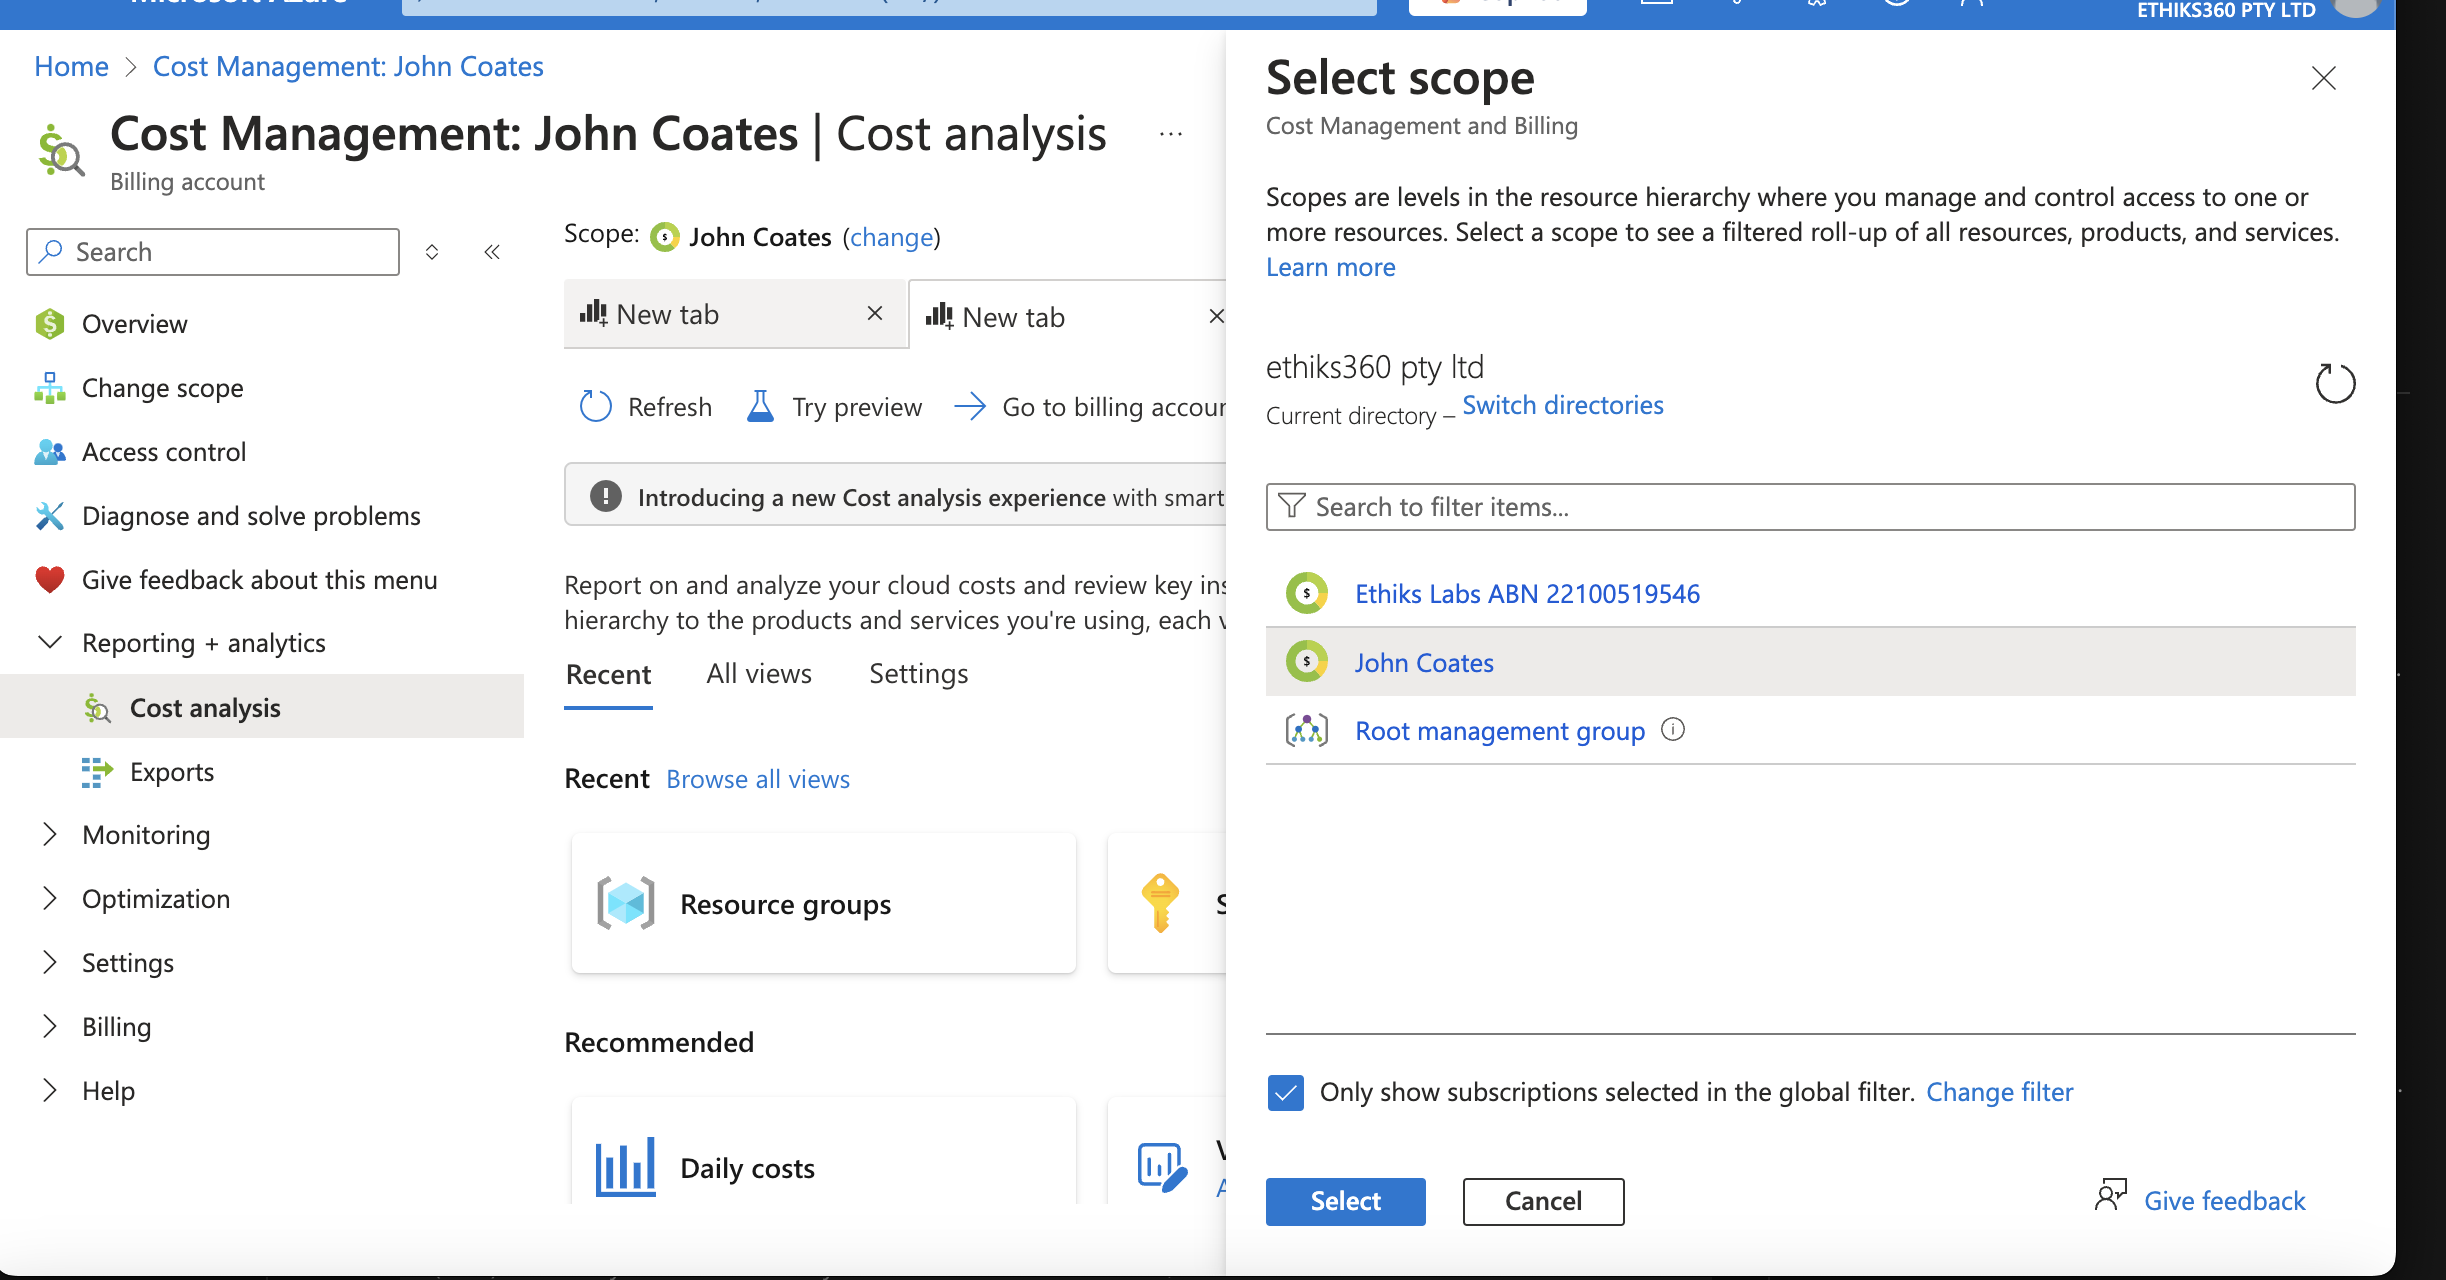Image resolution: width=2446 pixels, height=1280 pixels.
Task: Click Give feedback link in the panel
Action: 2225,1201
